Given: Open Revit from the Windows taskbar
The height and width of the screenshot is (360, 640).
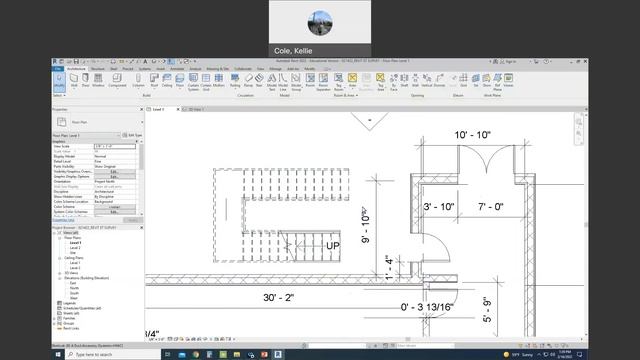Looking at the screenshot, I should point(278,354).
